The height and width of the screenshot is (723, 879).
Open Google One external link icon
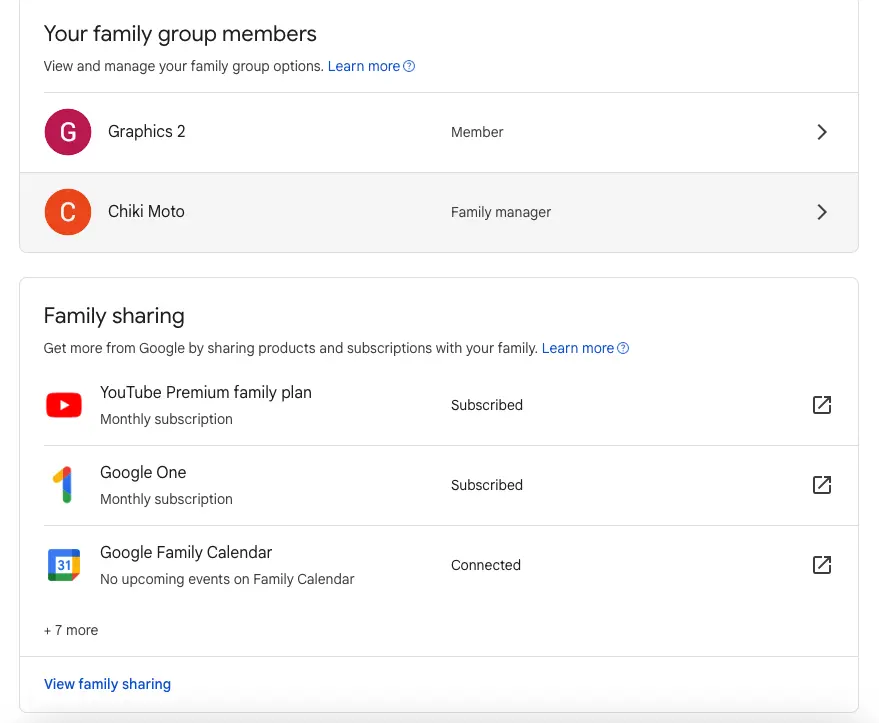pos(822,485)
